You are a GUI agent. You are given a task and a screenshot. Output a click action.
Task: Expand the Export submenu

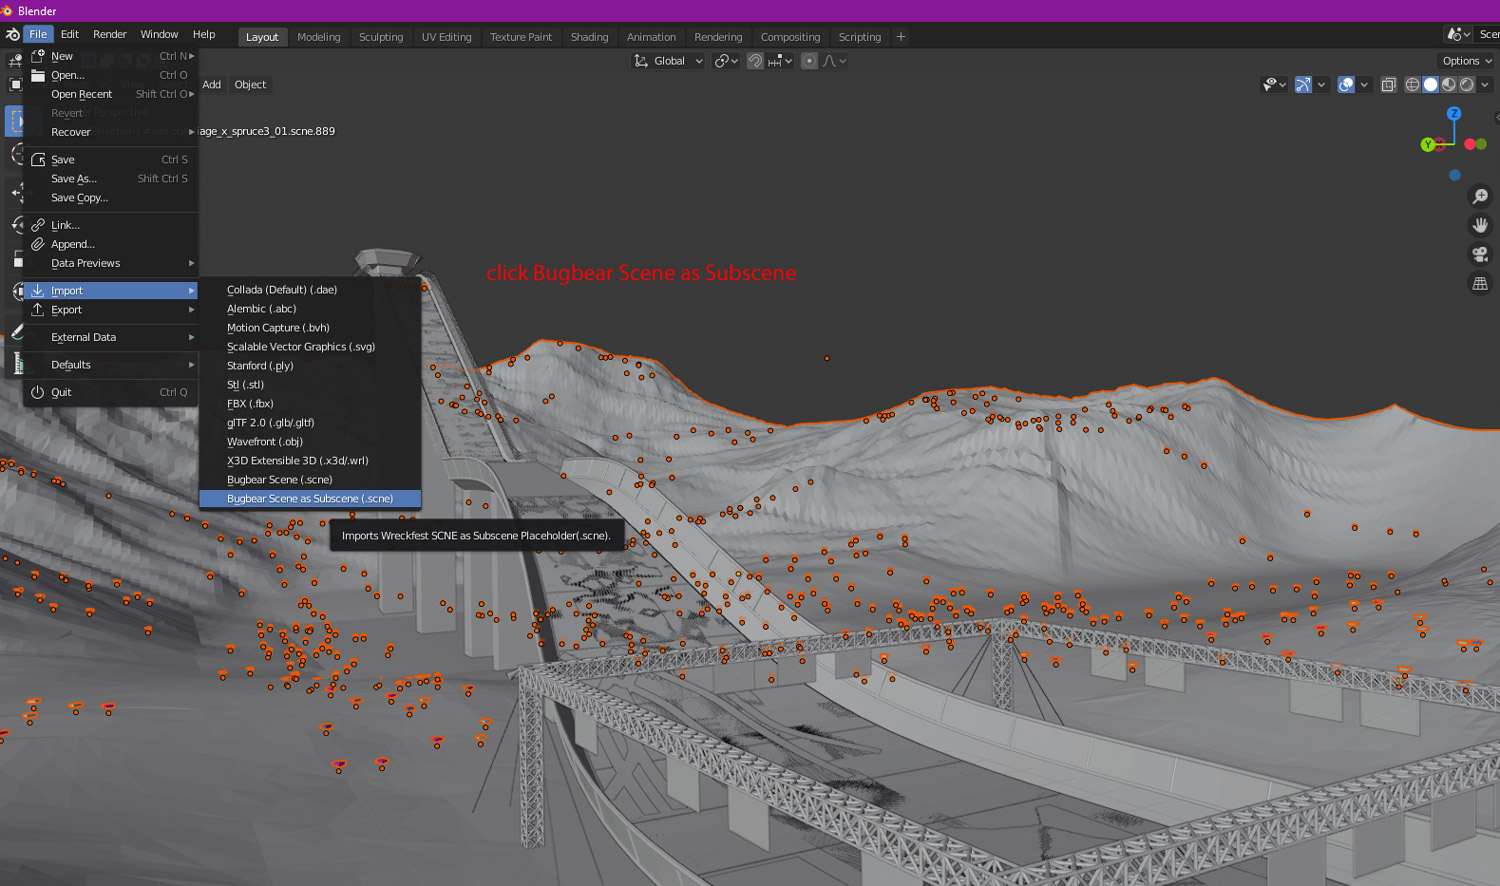pyautogui.click(x=111, y=310)
